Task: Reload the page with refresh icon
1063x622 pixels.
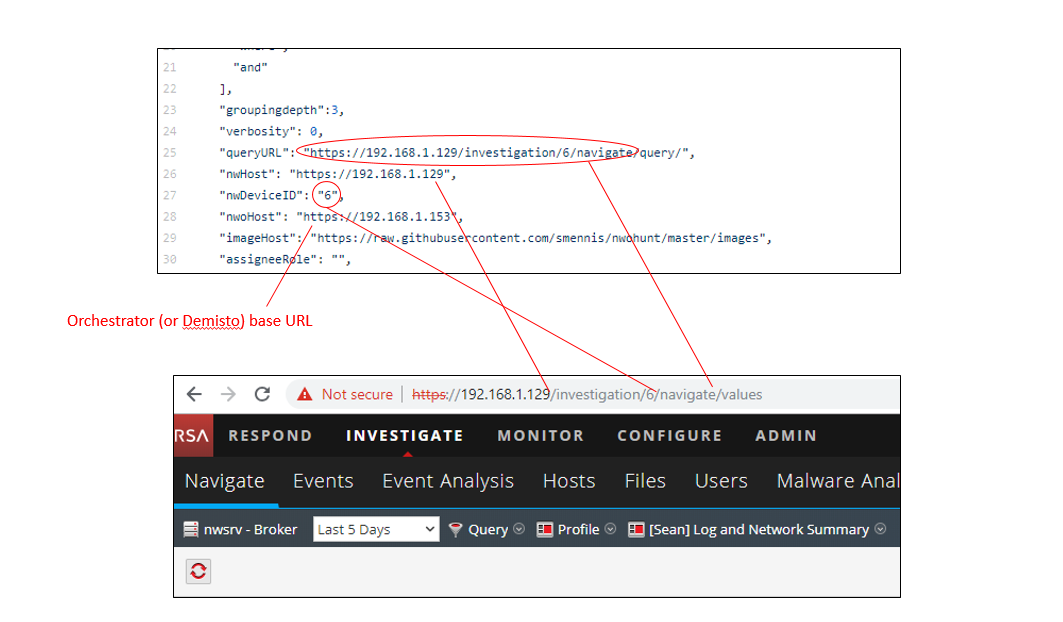Action: tap(262, 394)
